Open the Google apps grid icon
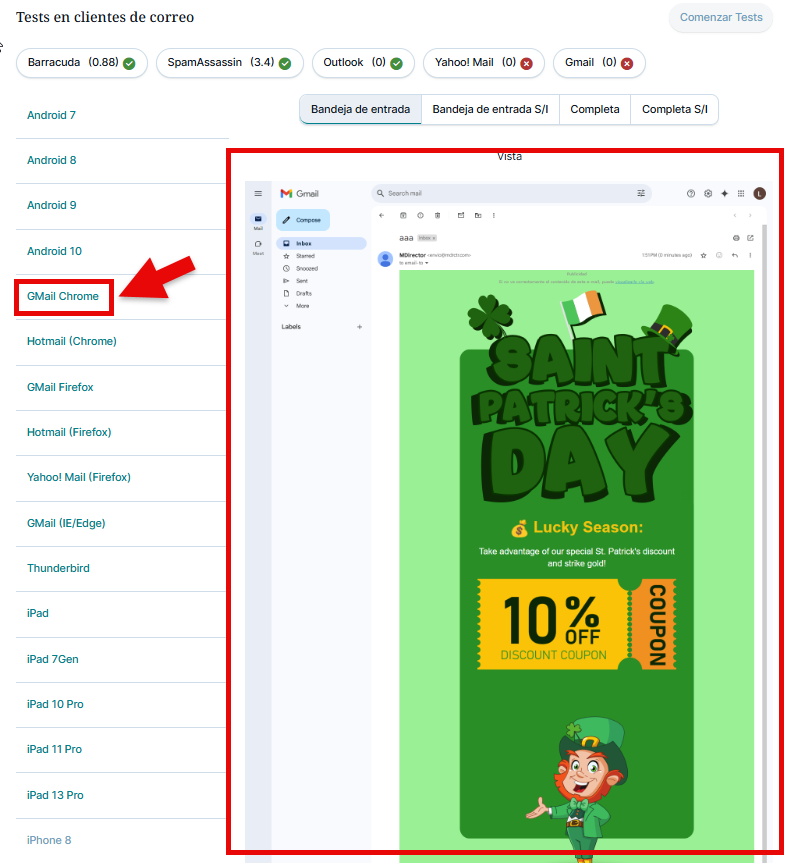Viewport: 795px width, 863px height. tap(741, 193)
